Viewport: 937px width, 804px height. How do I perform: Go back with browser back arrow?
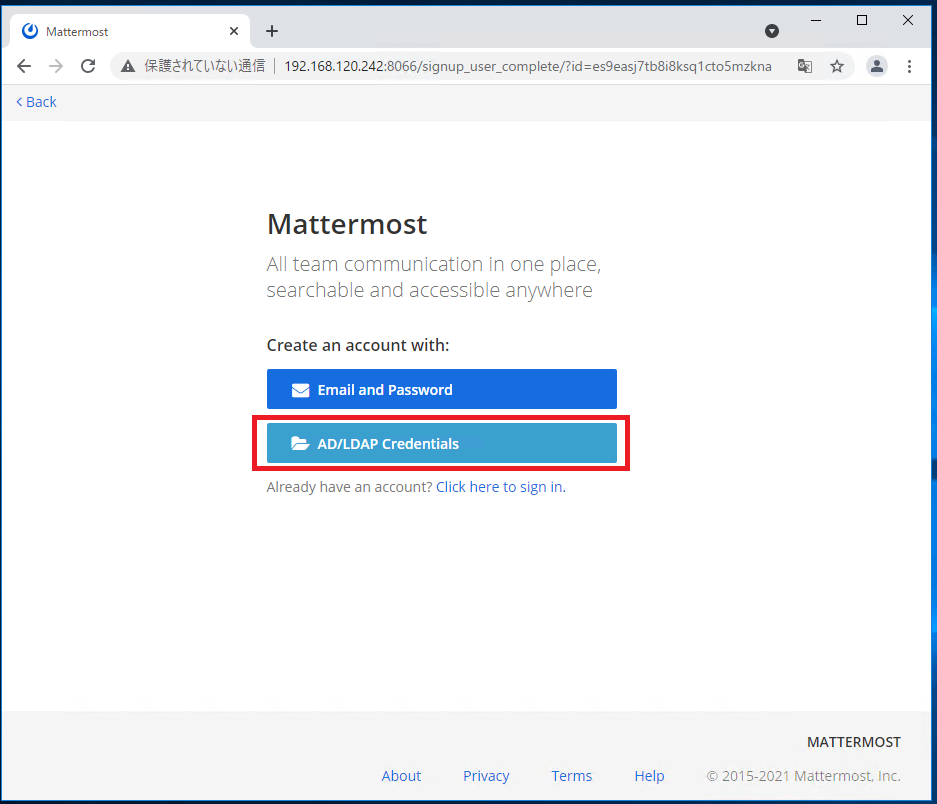24,66
